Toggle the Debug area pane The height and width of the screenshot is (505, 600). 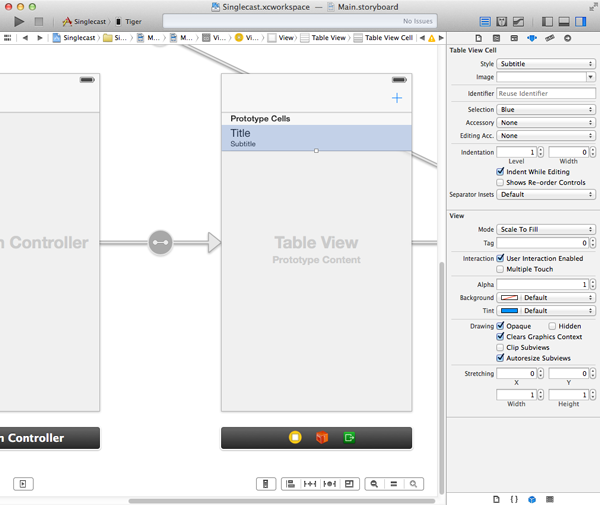point(564,22)
